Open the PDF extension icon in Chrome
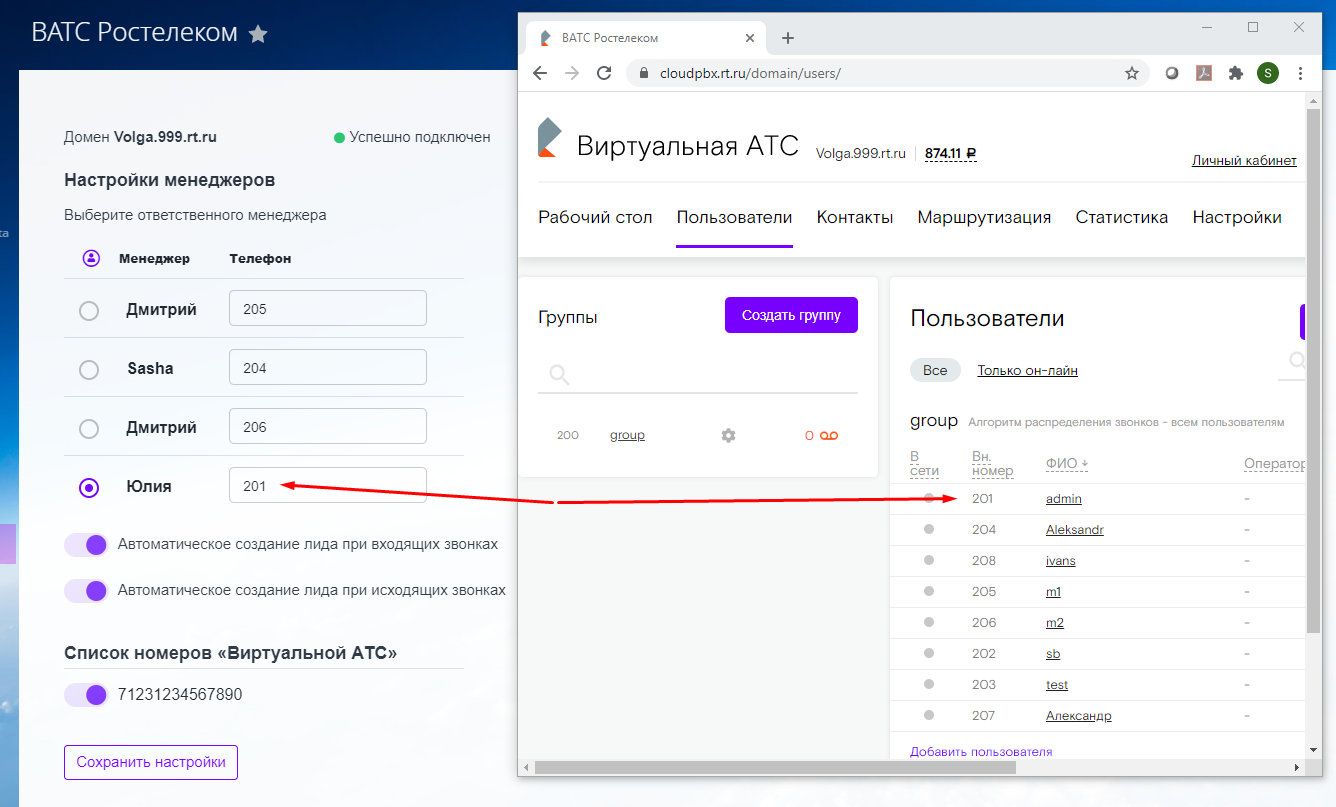1336x807 pixels. coord(1205,73)
